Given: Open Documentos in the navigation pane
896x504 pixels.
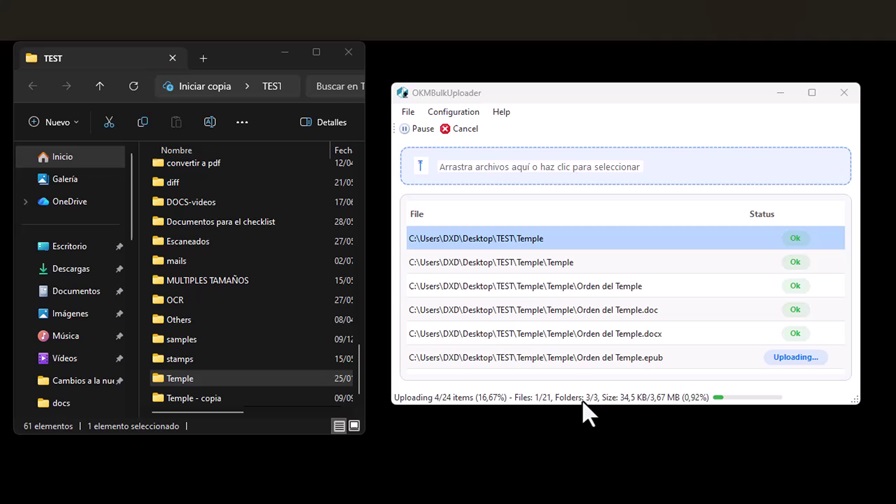Looking at the screenshot, I should click(x=70, y=291).
